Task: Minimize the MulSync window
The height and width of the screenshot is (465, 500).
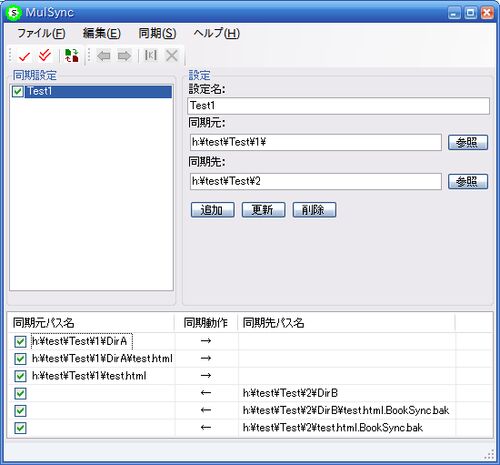Action: 454,13
